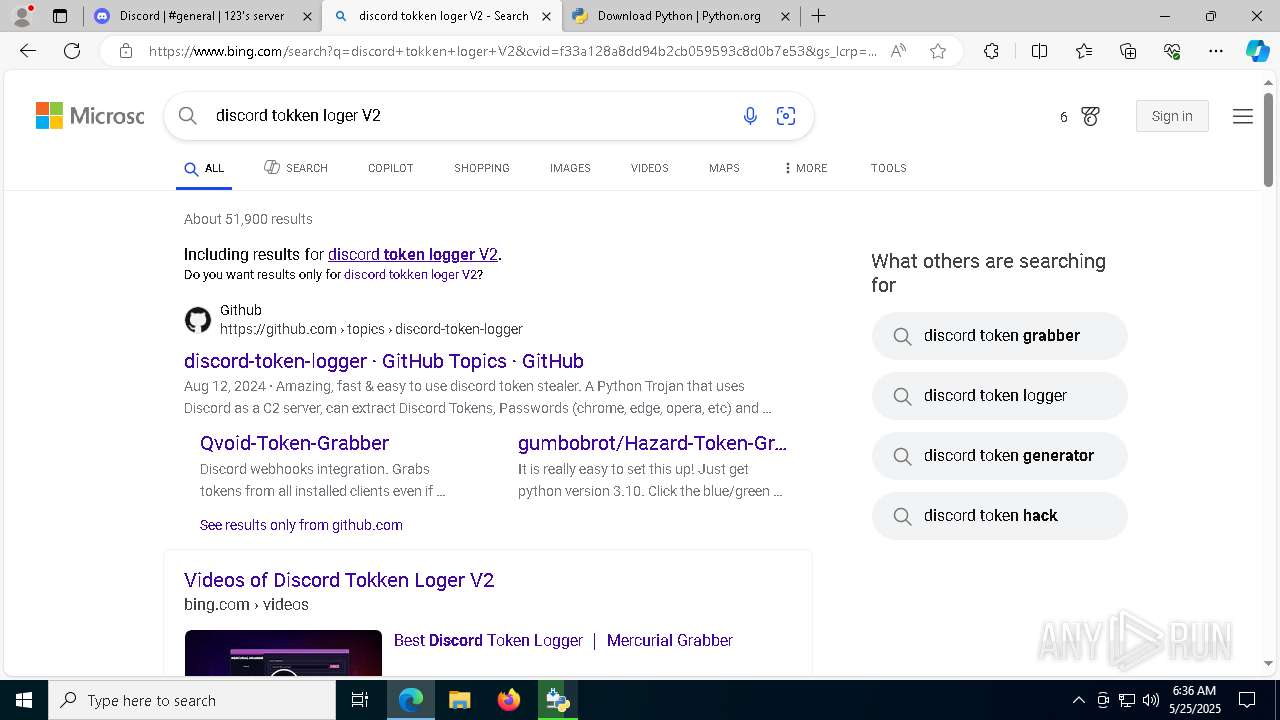Select suggestion 'discord token grabber'
The height and width of the screenshot is (720, 1280).
(x=1000, y=336)
